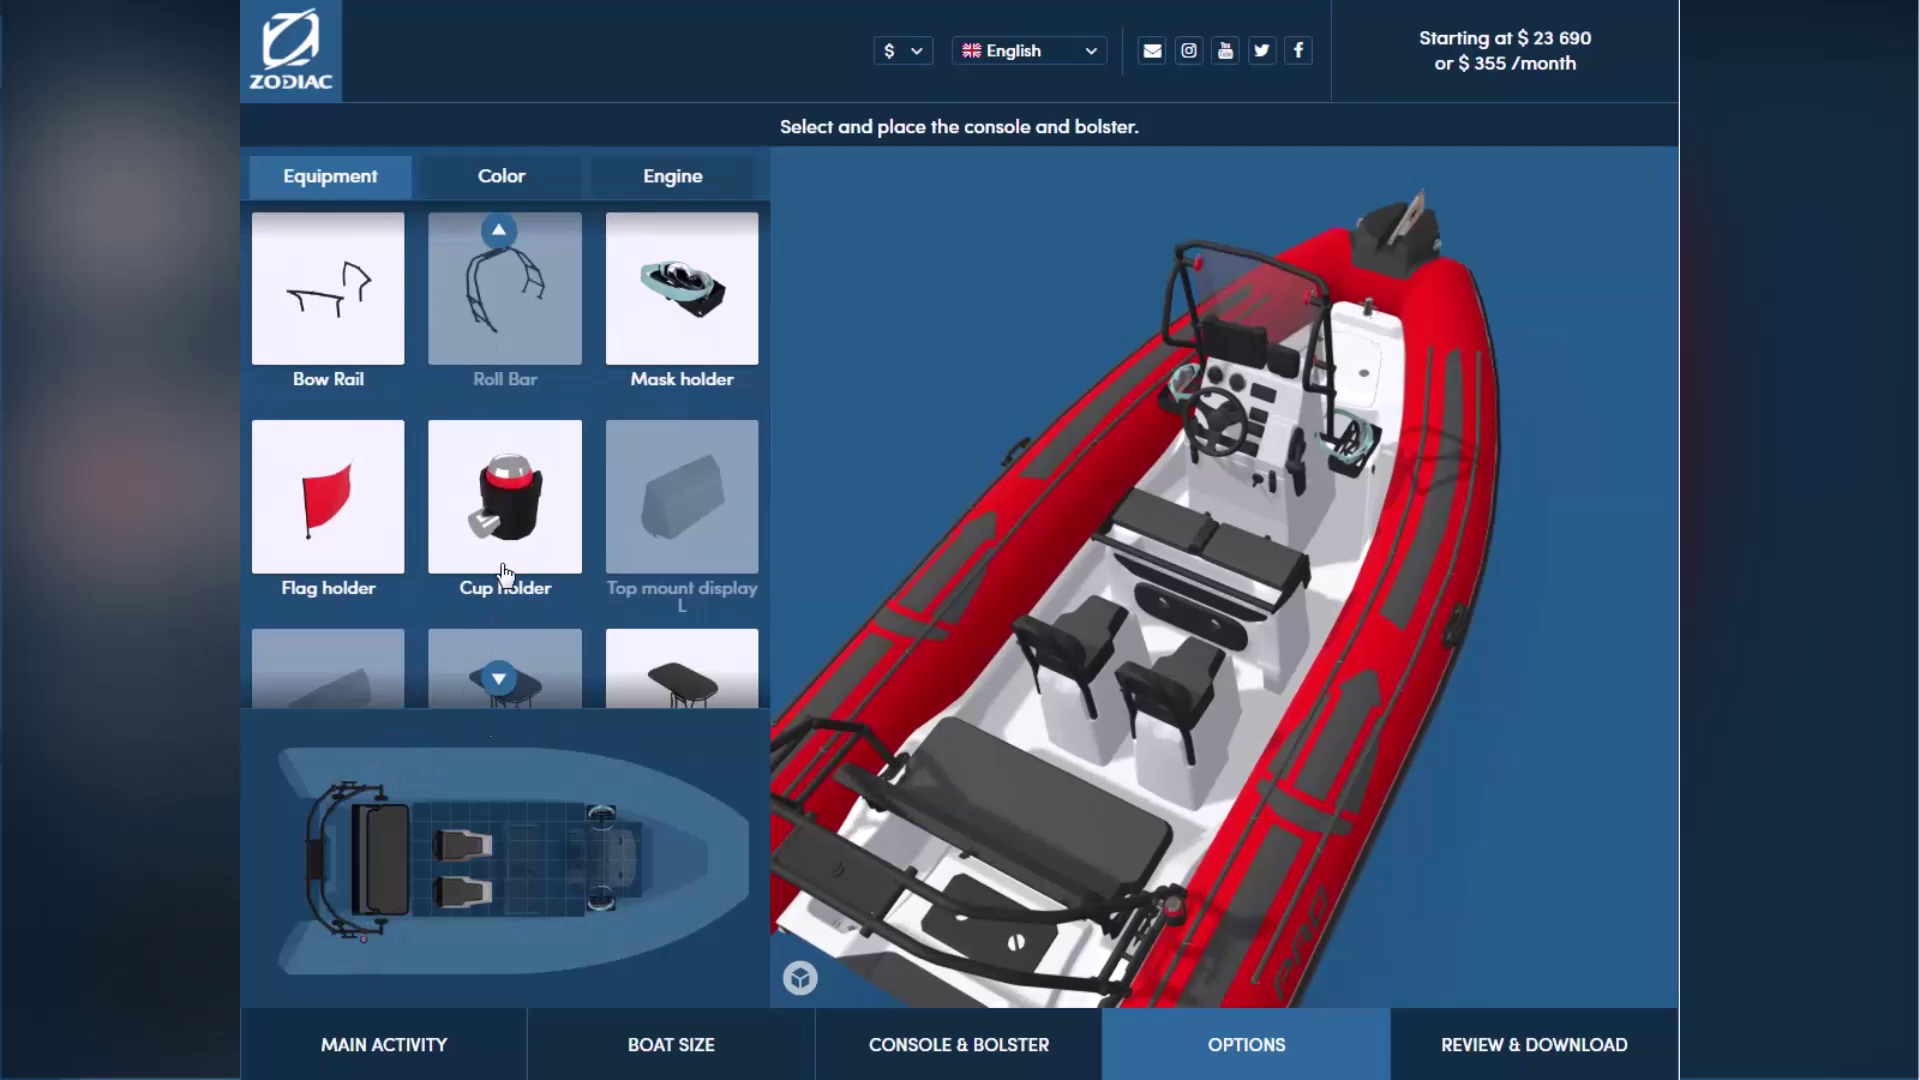Toggle the Flag holder option
The image size is (1920, 1080).
[x=328, y=497]
